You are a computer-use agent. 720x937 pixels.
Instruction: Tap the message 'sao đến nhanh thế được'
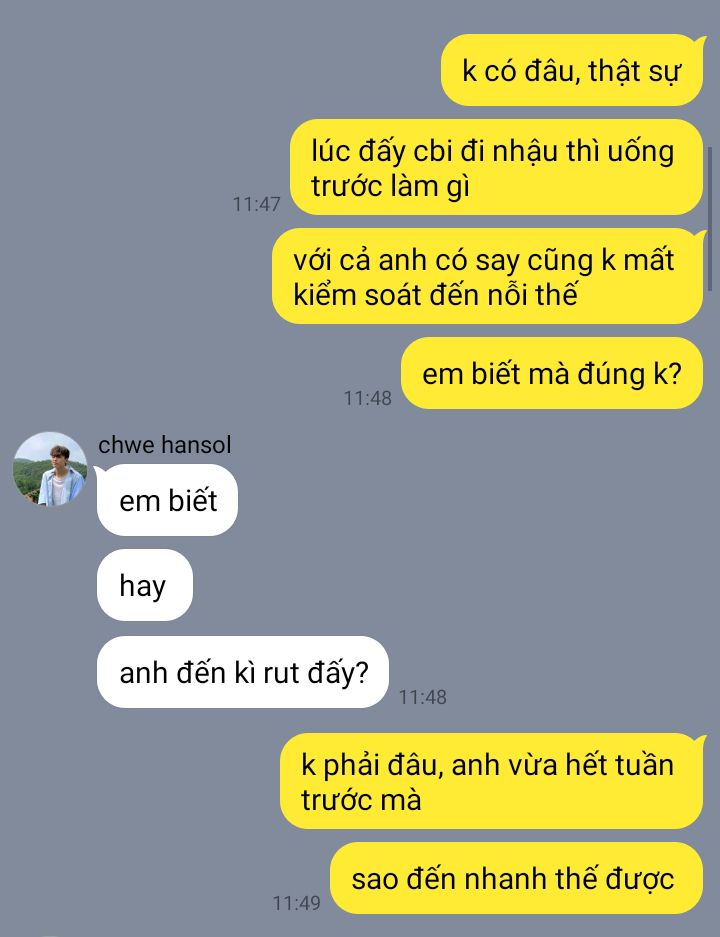516,878
